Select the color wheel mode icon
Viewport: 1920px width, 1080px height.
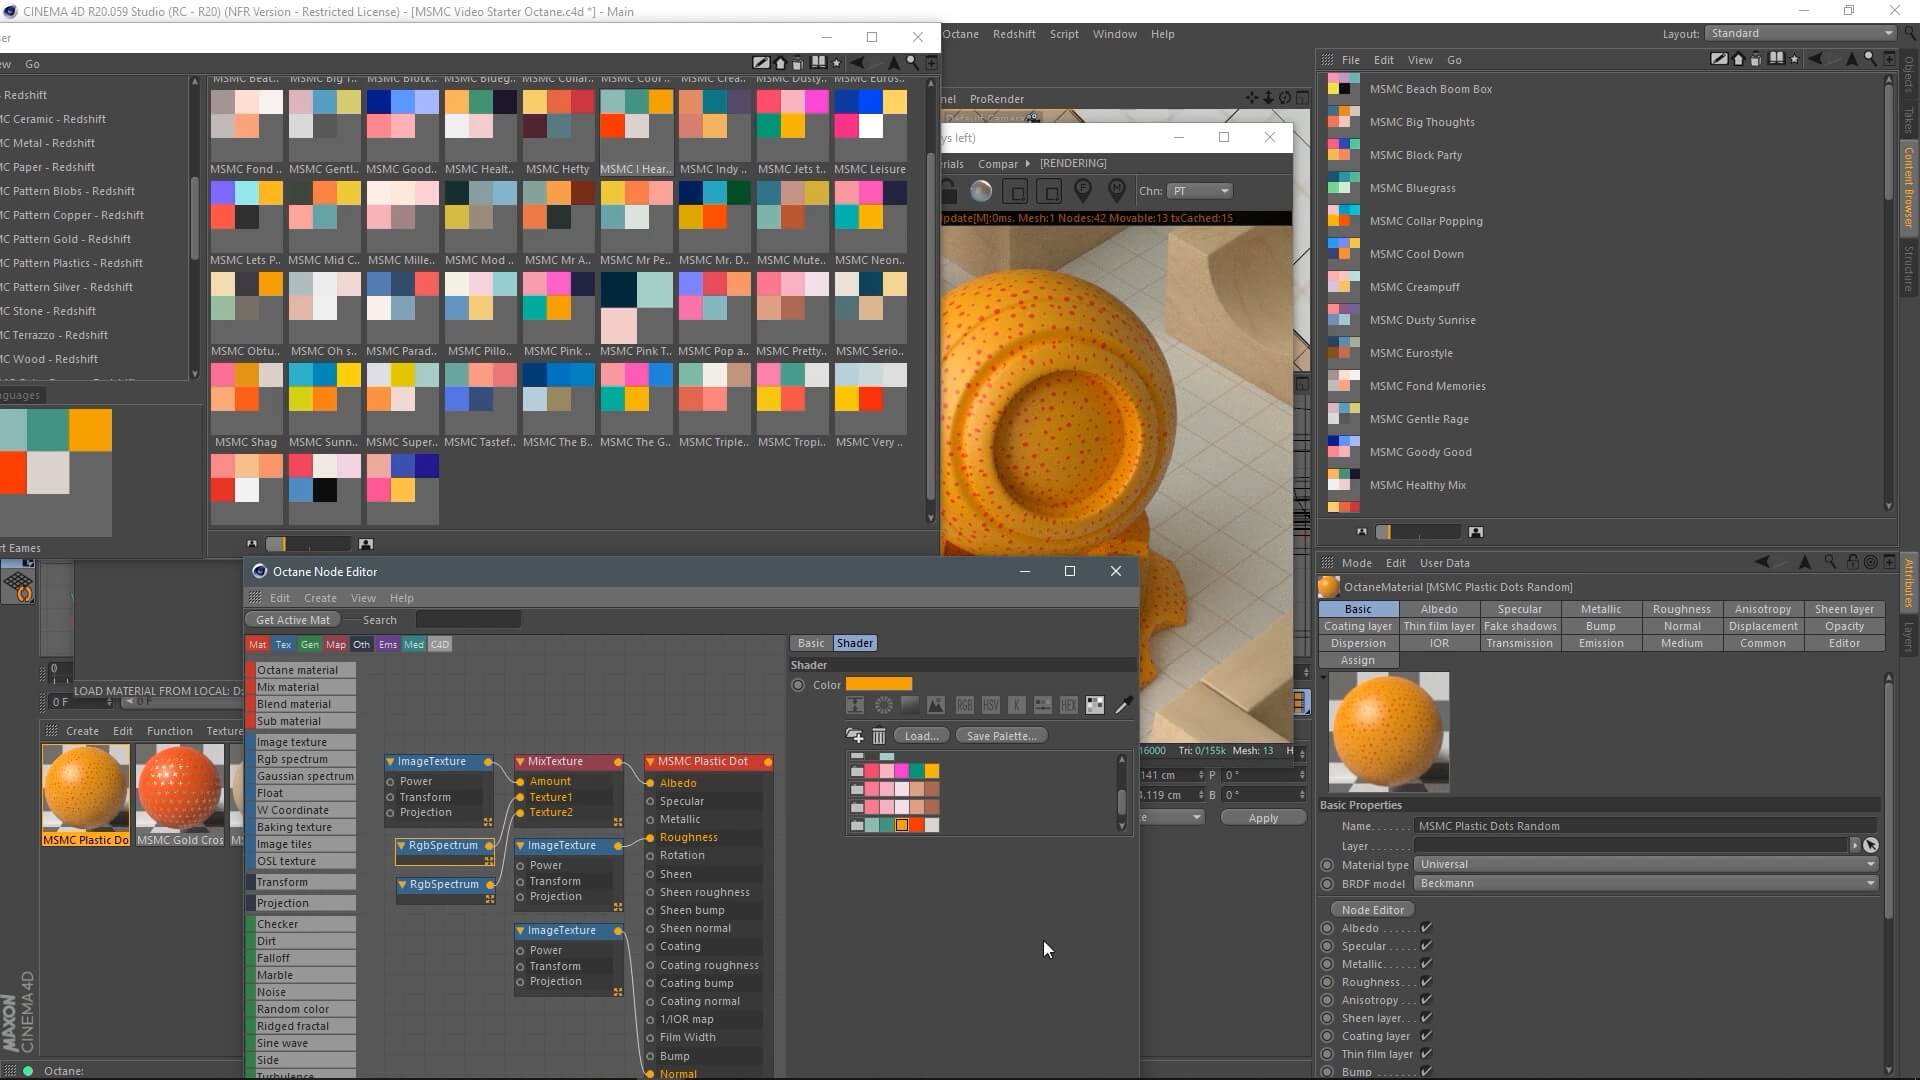tap(883, 706)
